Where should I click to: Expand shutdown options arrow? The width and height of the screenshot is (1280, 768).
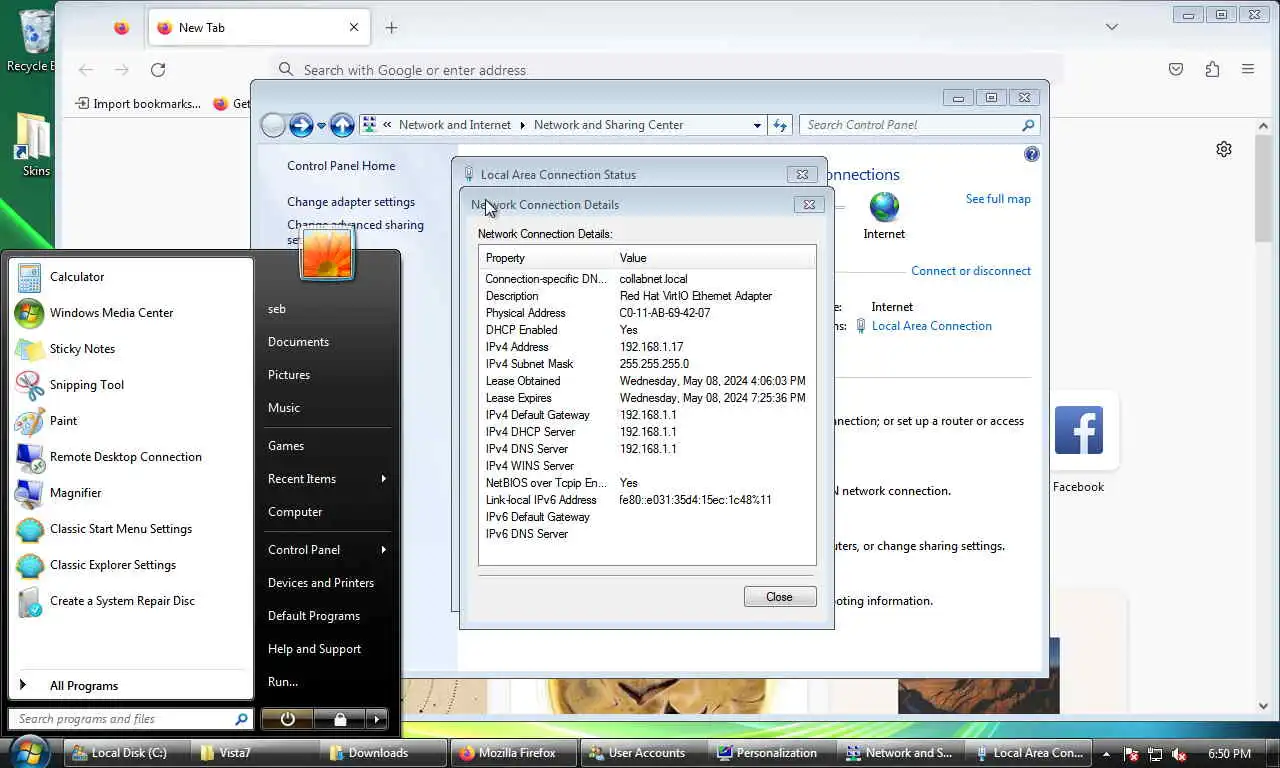coord(377,719)
